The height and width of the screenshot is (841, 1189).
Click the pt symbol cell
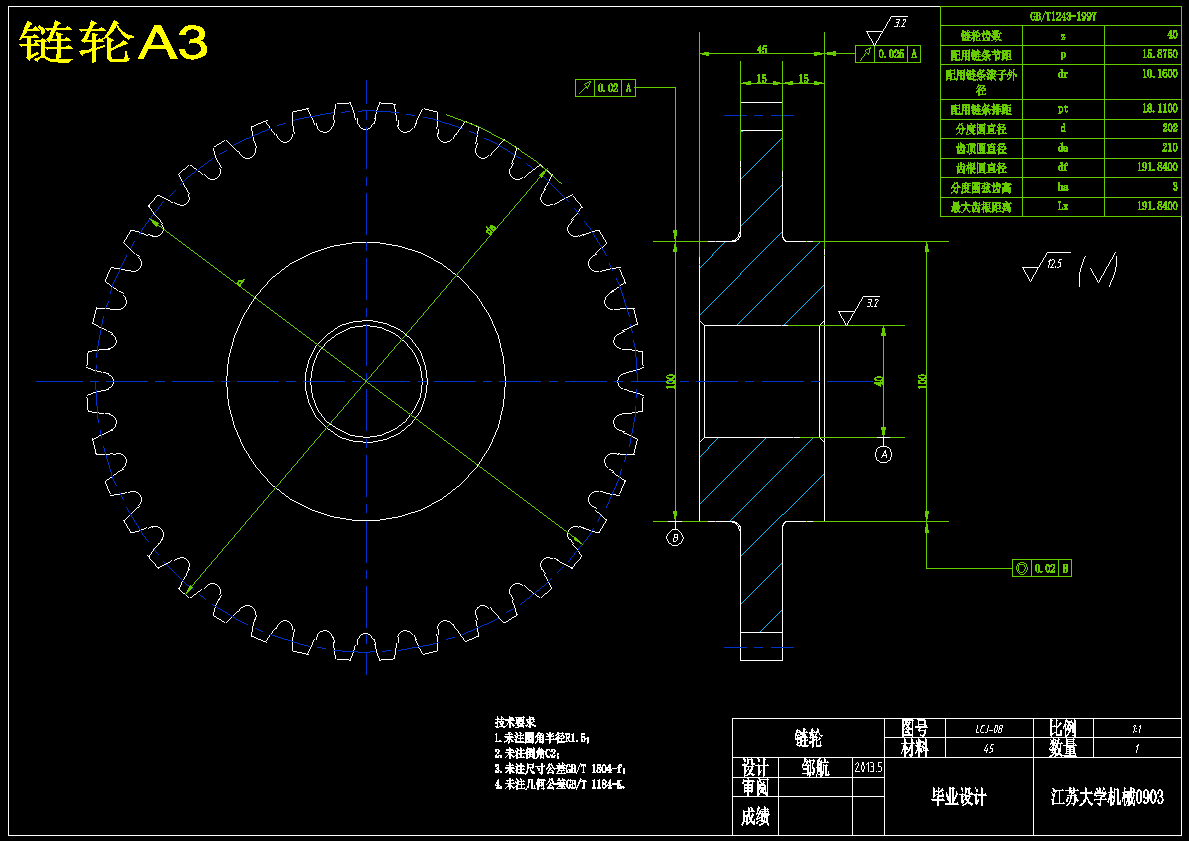pyautogui.click(x=1063, y=109)
